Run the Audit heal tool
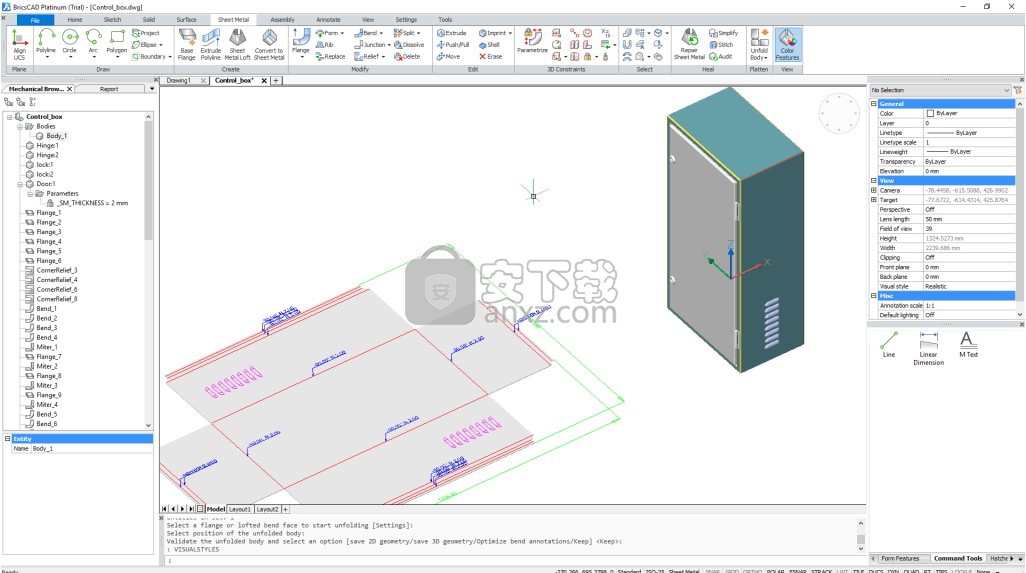The width and height of the screenshot is (1026, 573). [x=721, y=56]
